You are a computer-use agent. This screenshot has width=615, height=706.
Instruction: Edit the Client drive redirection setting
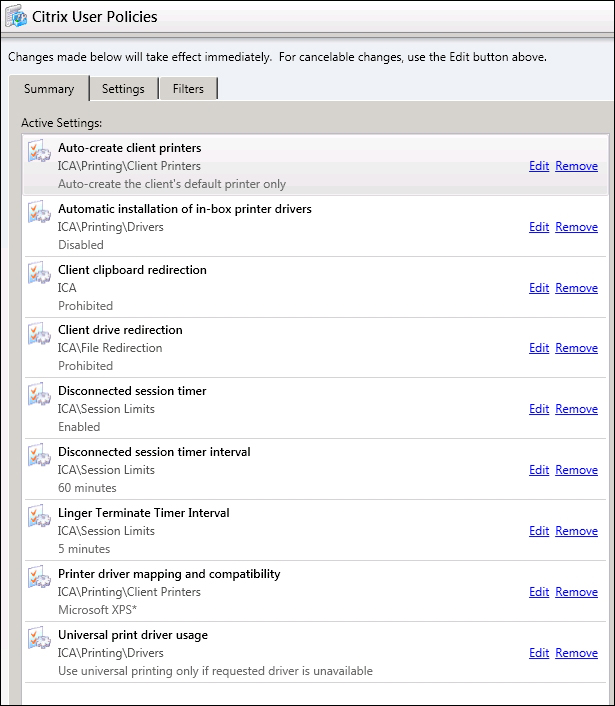[539, 348]
